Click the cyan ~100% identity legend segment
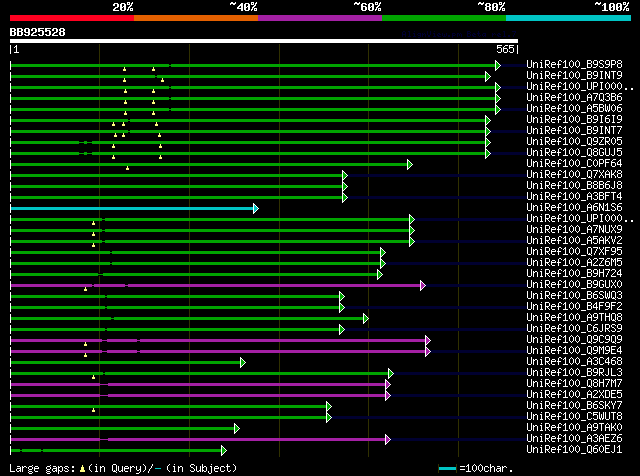Viewport: 640px width, 476px height. [x=569, y=18]
